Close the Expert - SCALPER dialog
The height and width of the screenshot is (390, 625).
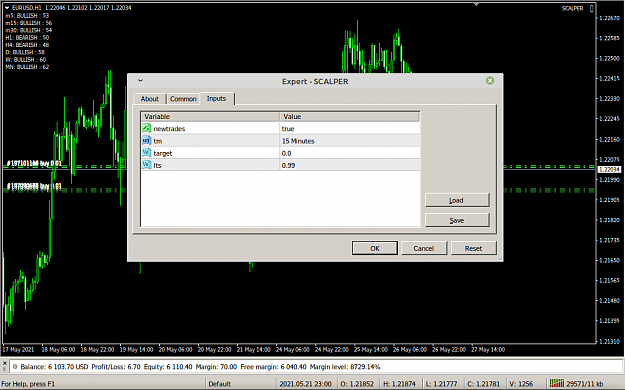click(x=490, y=81)
